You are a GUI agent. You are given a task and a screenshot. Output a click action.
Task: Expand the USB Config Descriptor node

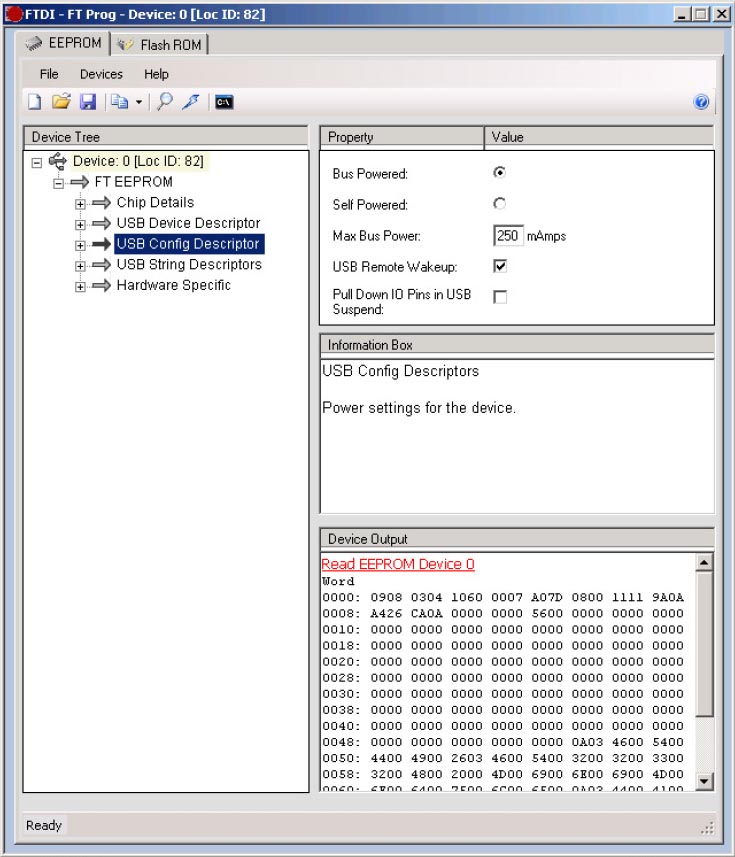(80, 245)
